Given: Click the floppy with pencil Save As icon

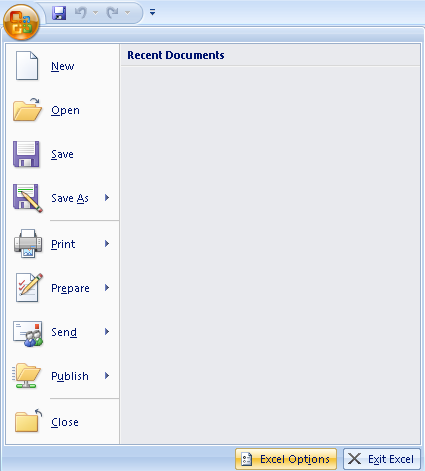Looking at the screenshot, I should click(28, 198).
